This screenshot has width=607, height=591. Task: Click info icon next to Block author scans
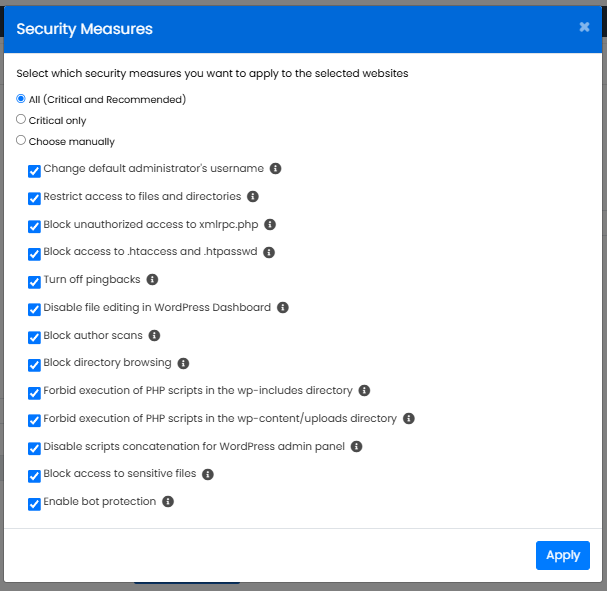[154, 336]
